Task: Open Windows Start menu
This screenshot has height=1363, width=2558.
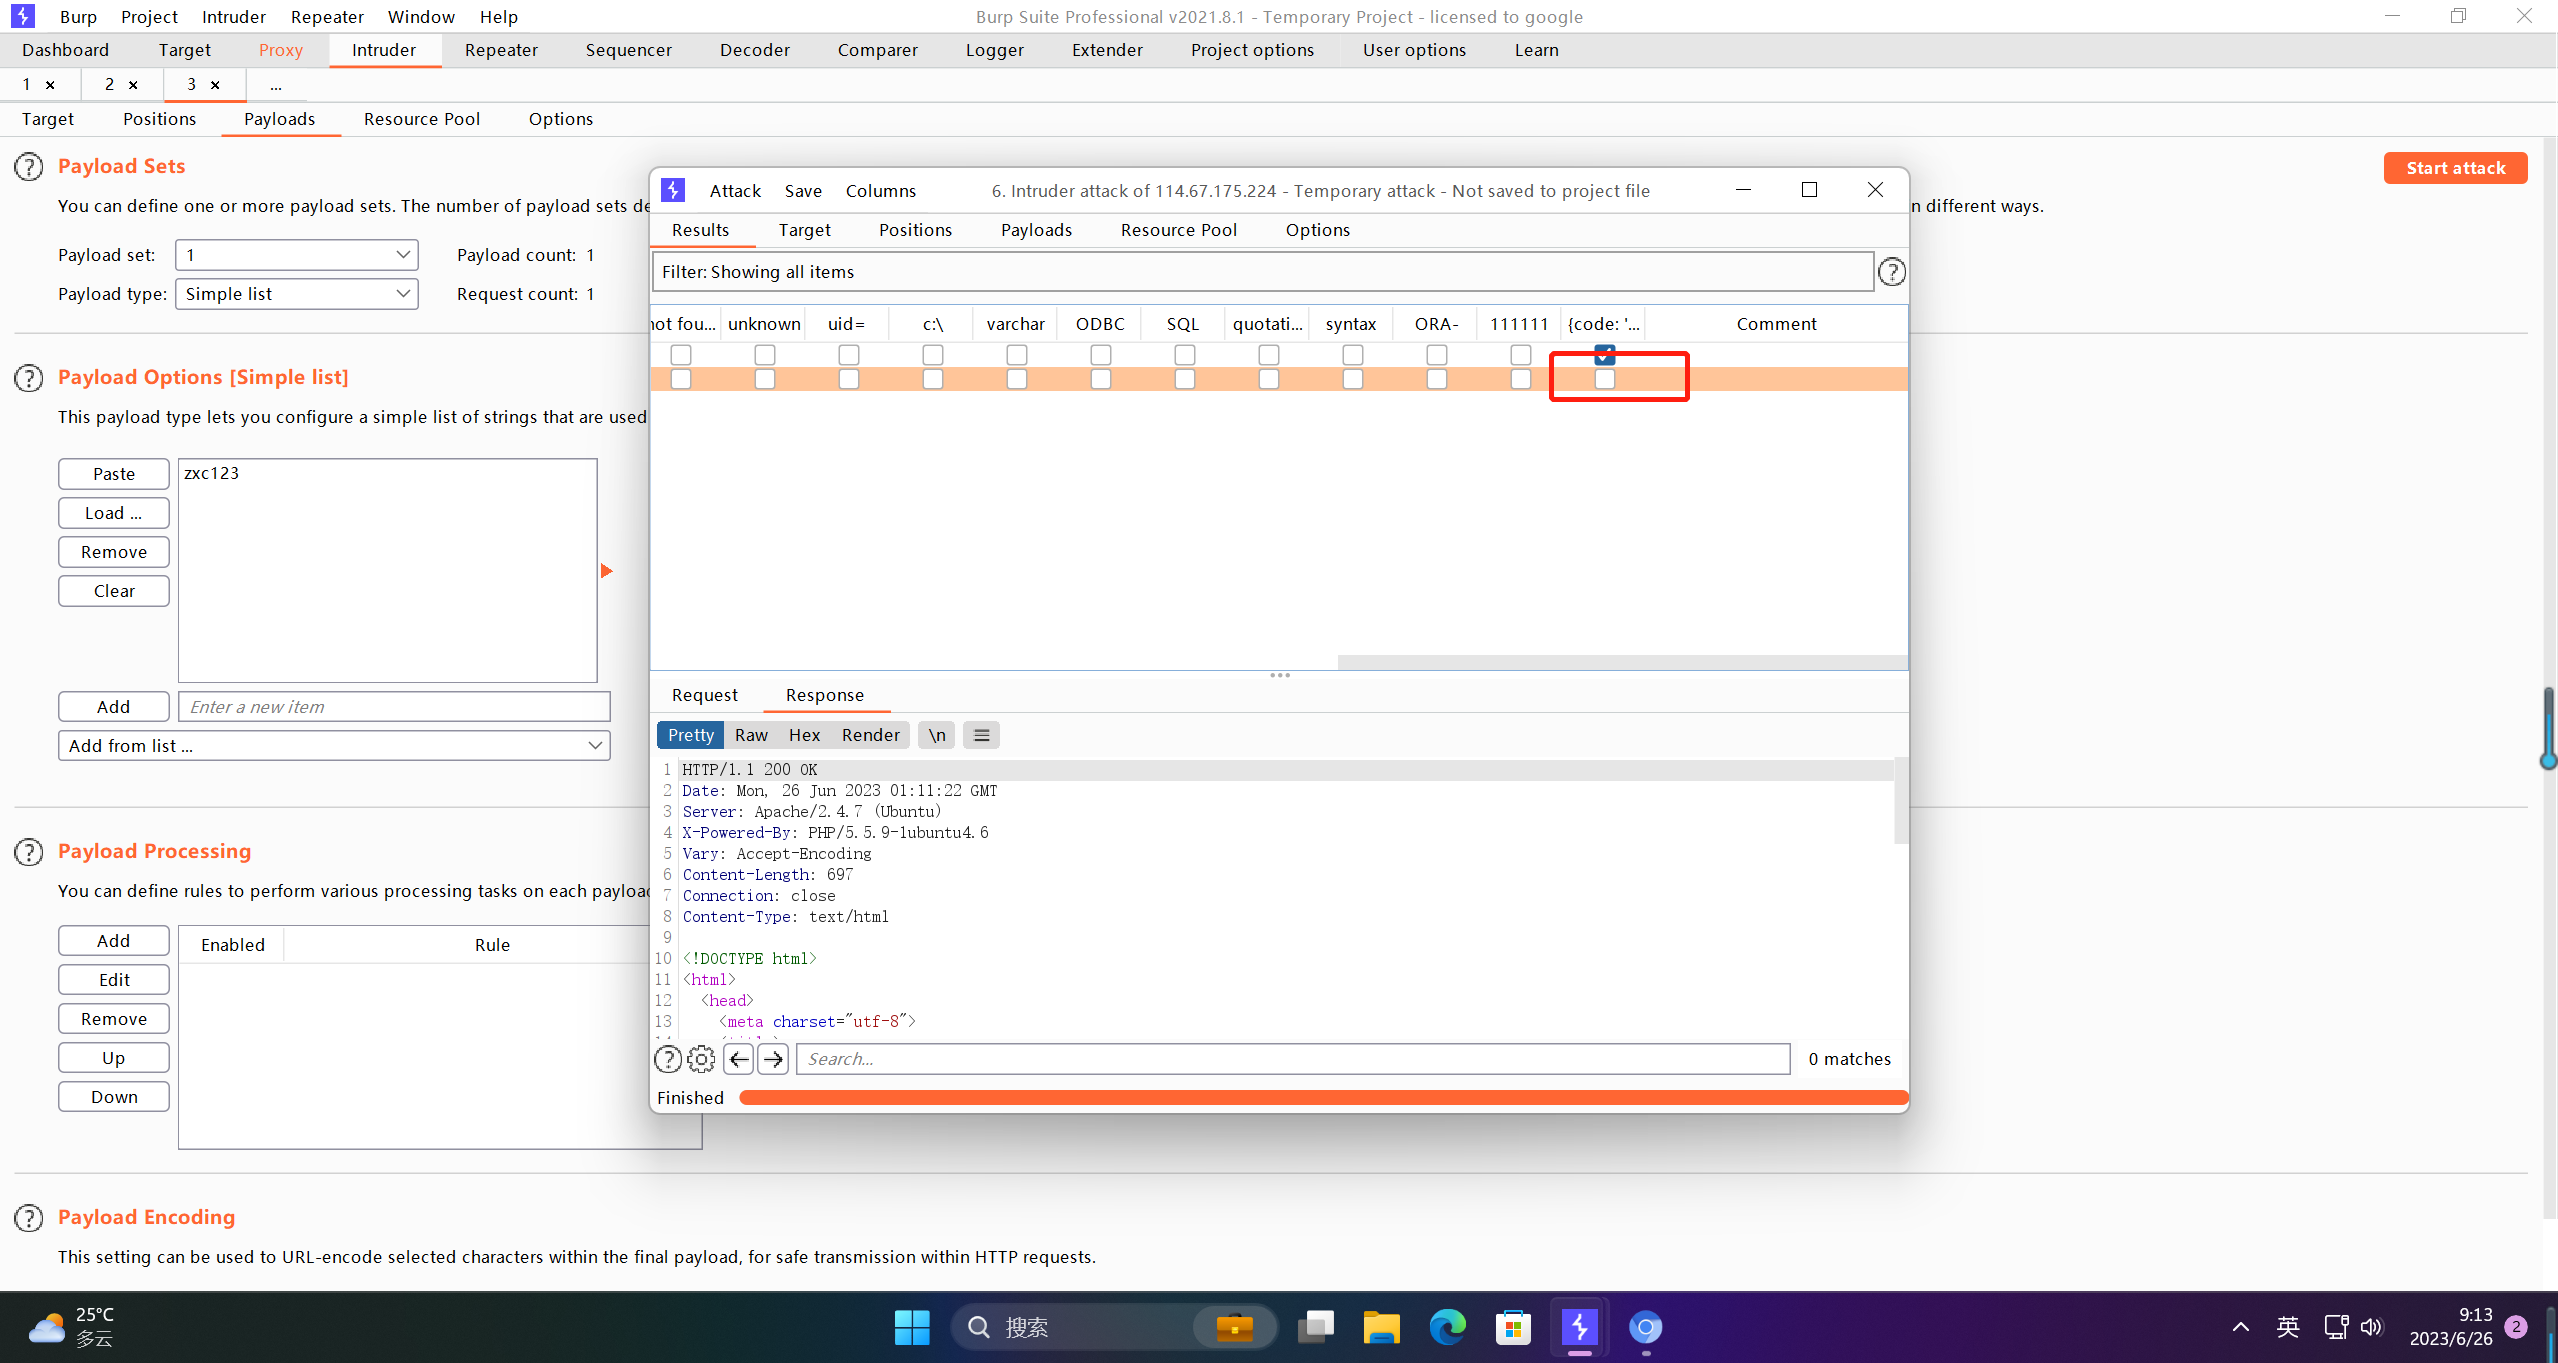Action: (912, 1327)
